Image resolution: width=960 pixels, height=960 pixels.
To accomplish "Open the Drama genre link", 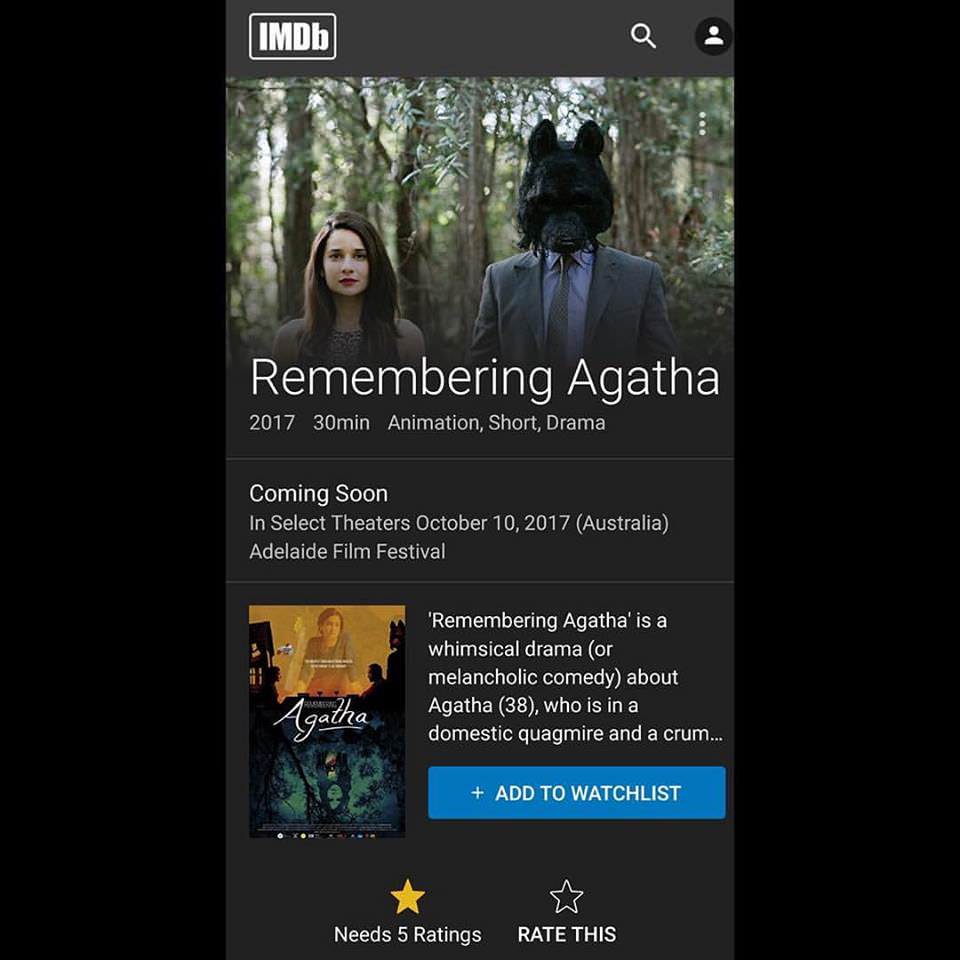I will 576,422.
